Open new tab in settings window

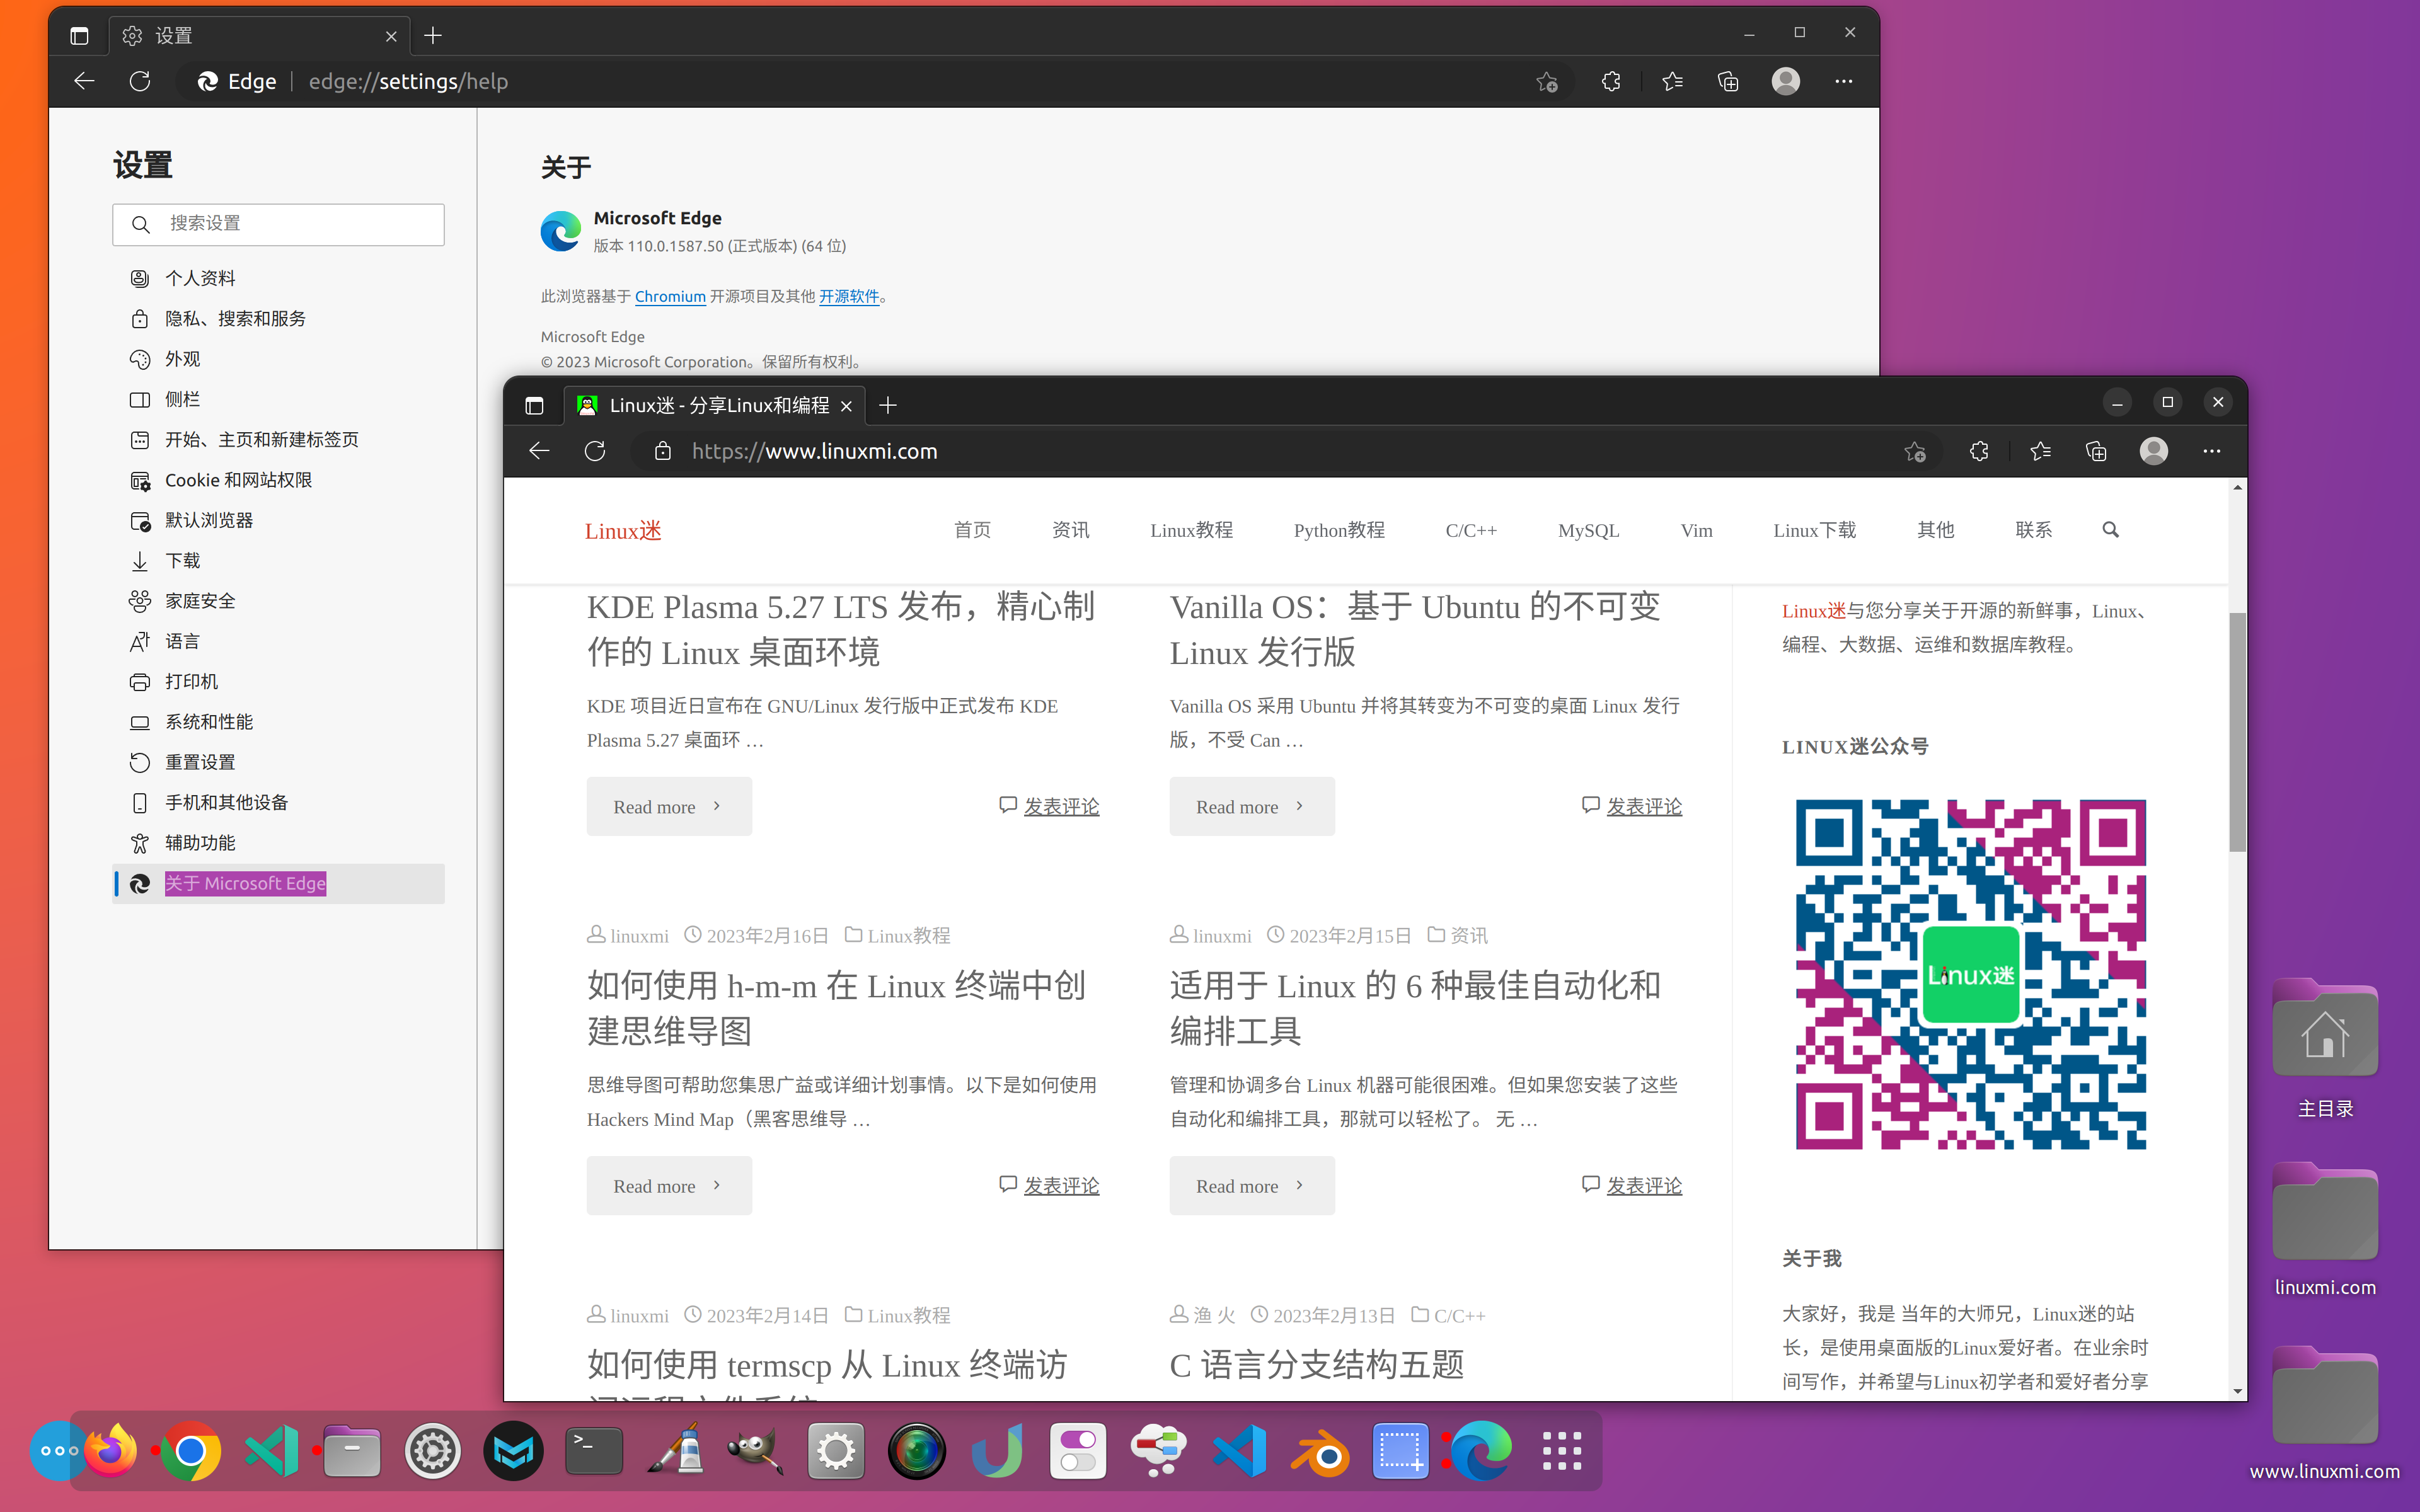(433, 36)
